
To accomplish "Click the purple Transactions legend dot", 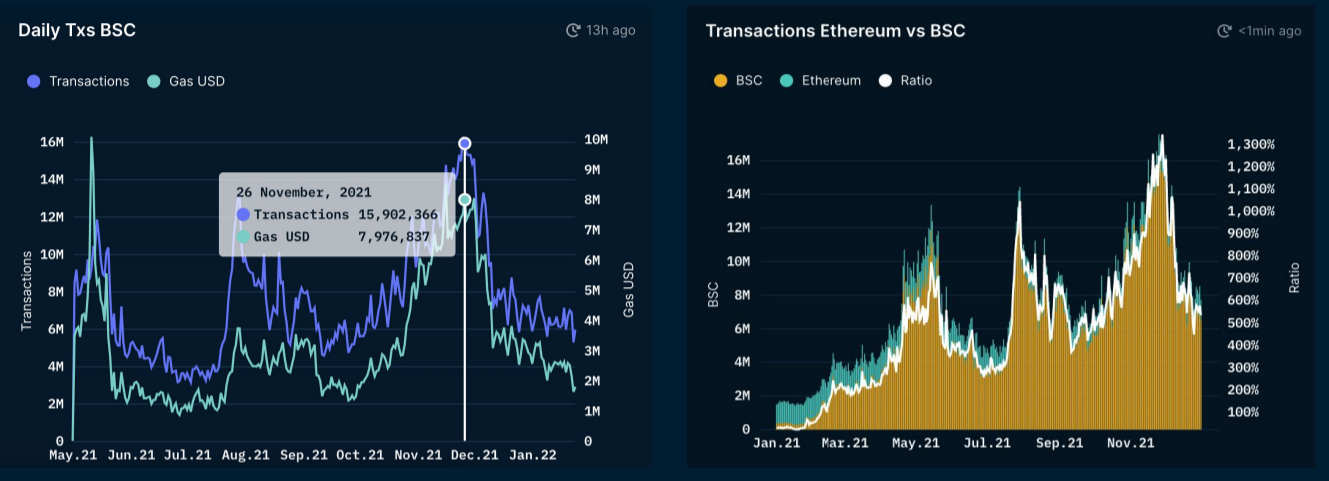I will pos(34,81).
